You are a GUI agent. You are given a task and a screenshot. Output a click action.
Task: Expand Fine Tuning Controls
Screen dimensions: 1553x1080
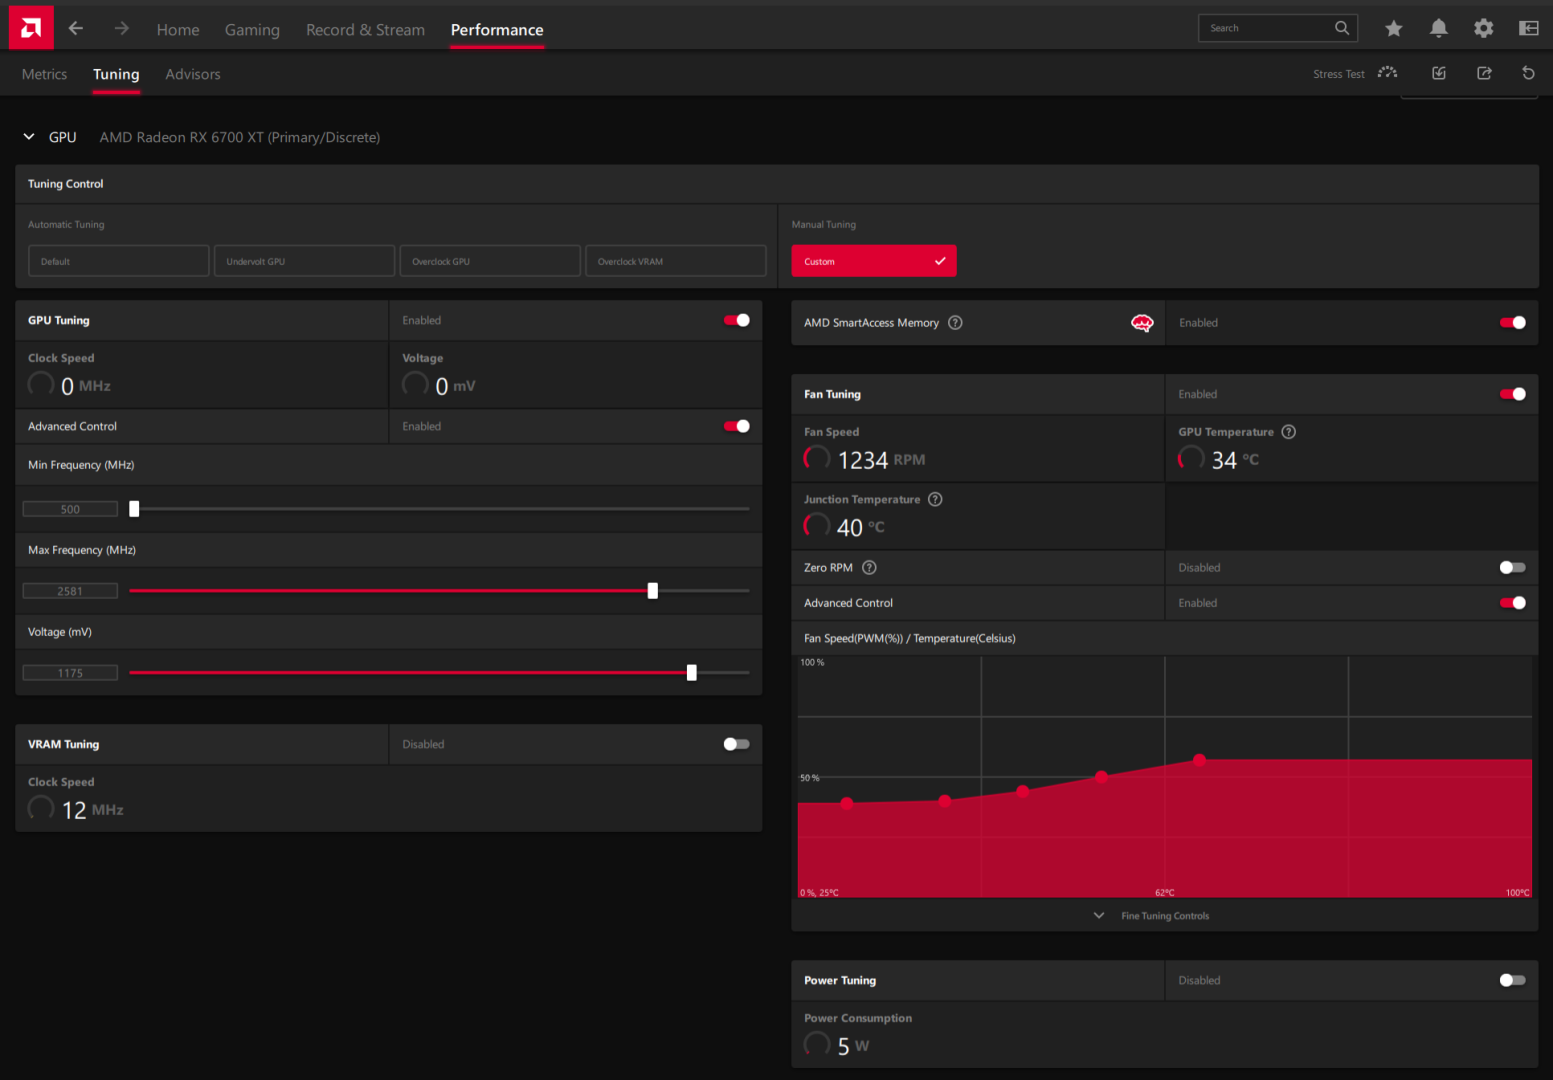click(x=1153, y=916)
